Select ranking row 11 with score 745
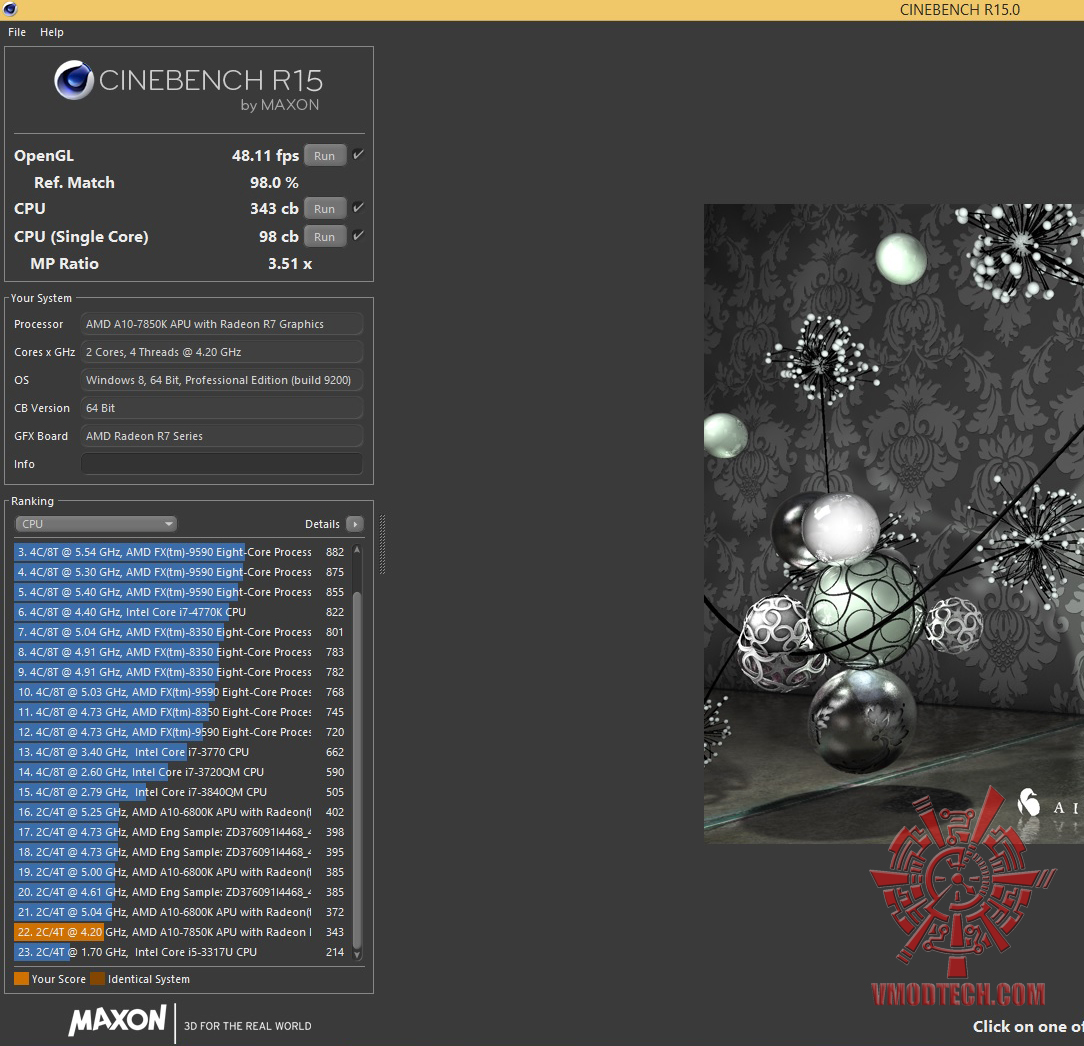The height and width of the screenshot is (1046, 1084). coord(180,712)
